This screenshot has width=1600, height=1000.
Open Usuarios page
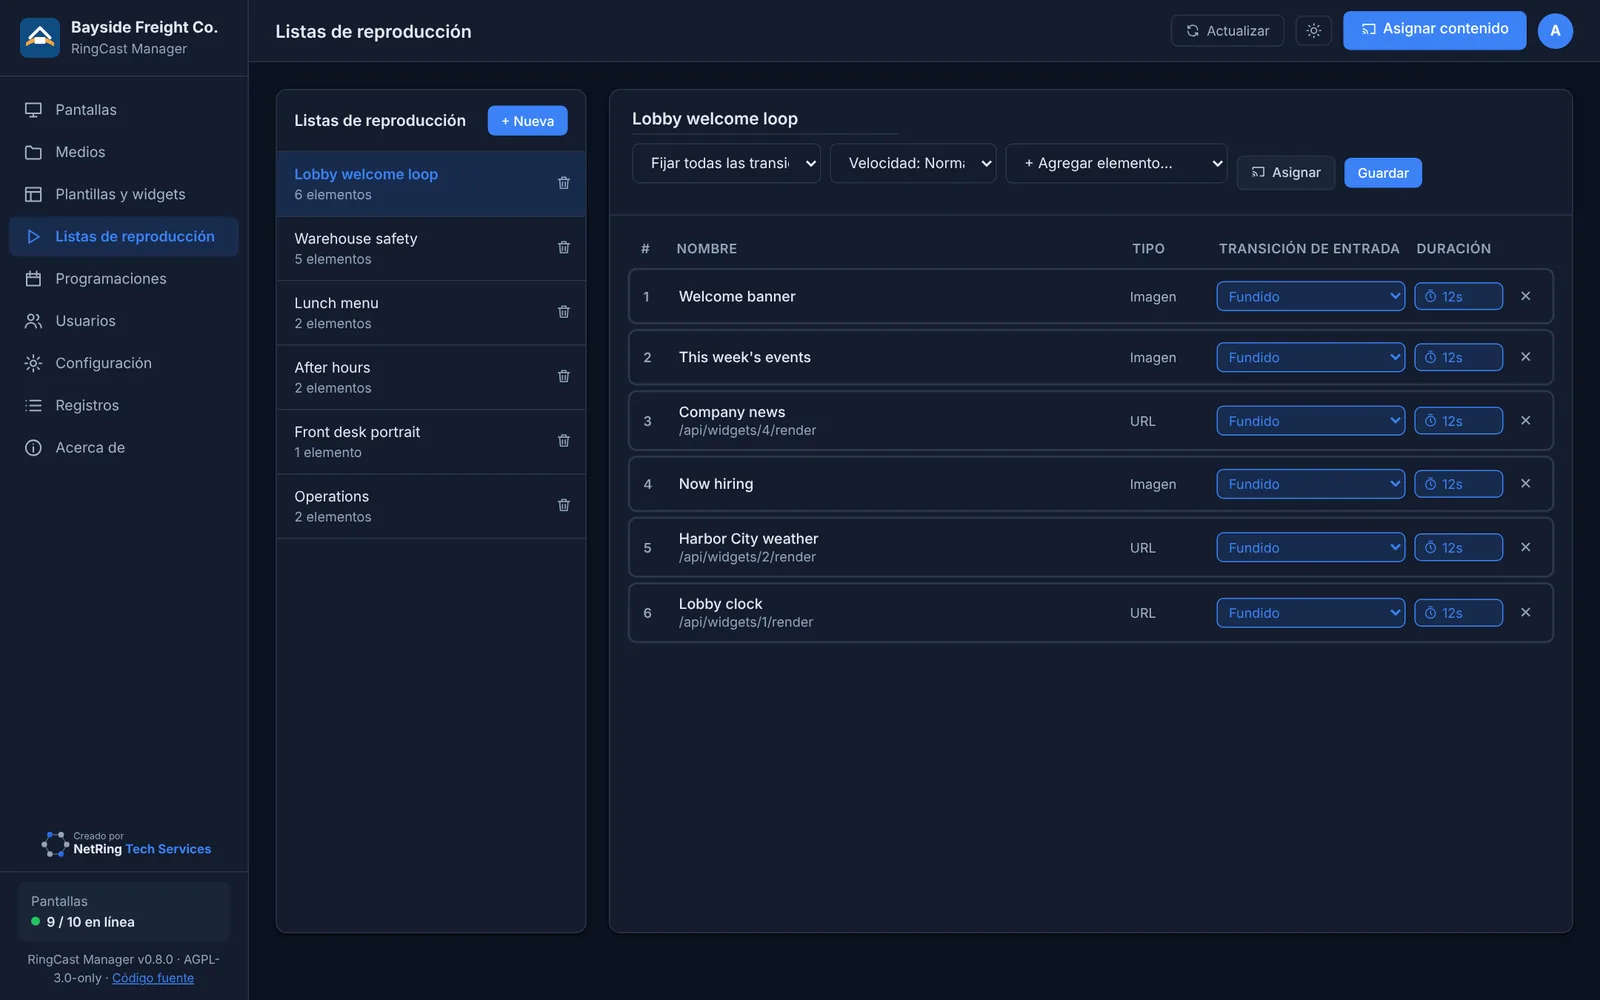tap(124, 321)
